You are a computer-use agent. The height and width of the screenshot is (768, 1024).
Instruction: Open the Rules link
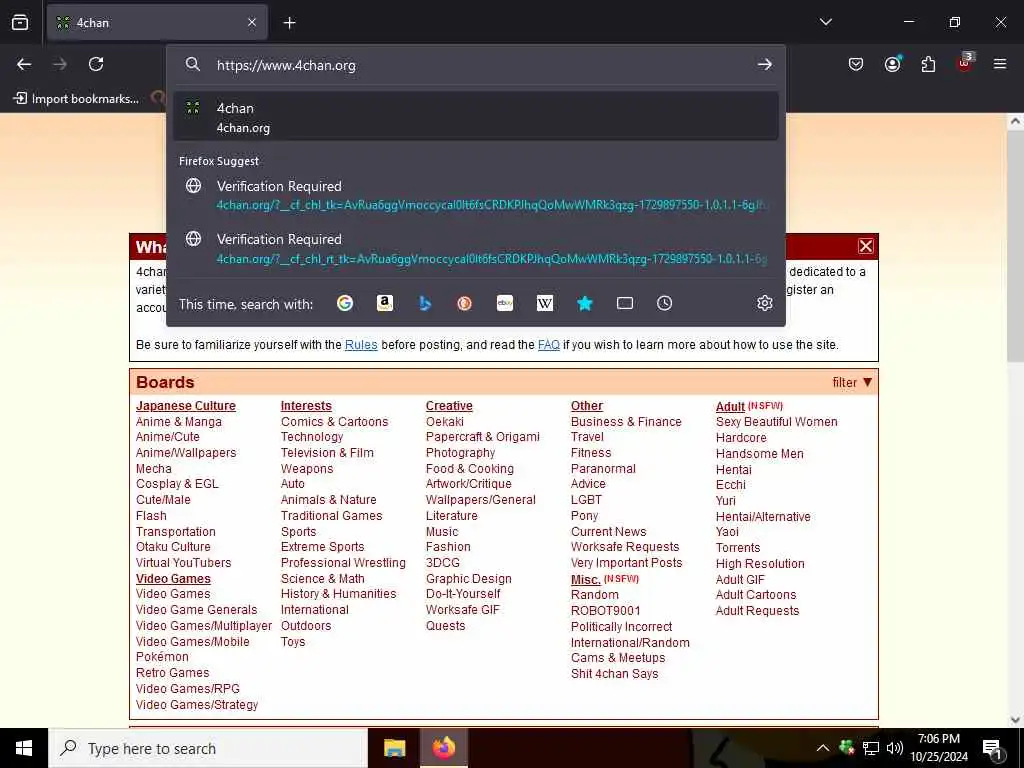click(361, 345)
